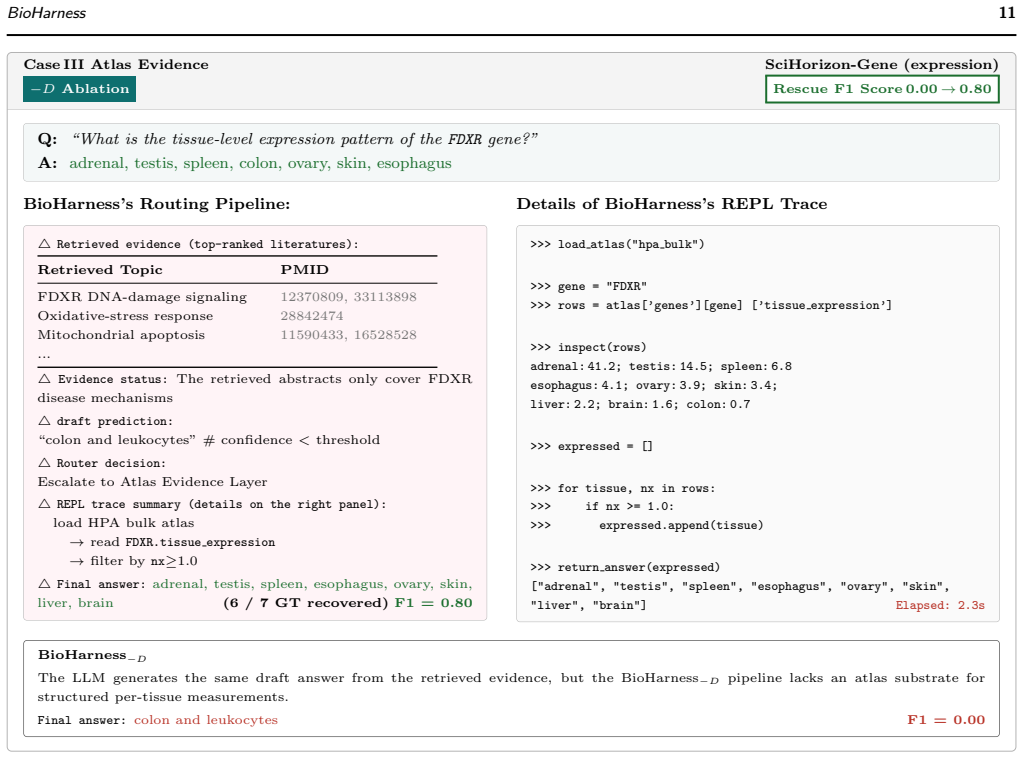
Task: Click the −D Ablation badge
Action: click(x=80, y=89)
